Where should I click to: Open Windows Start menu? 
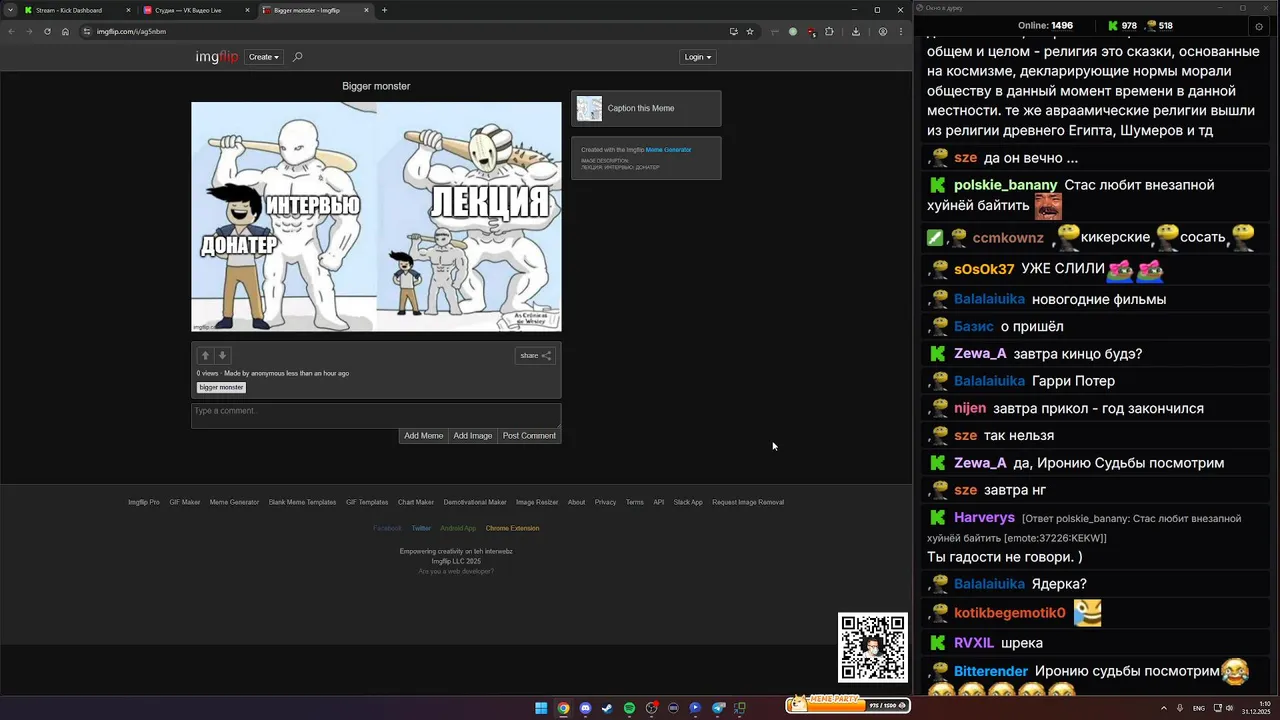(541, 708)
